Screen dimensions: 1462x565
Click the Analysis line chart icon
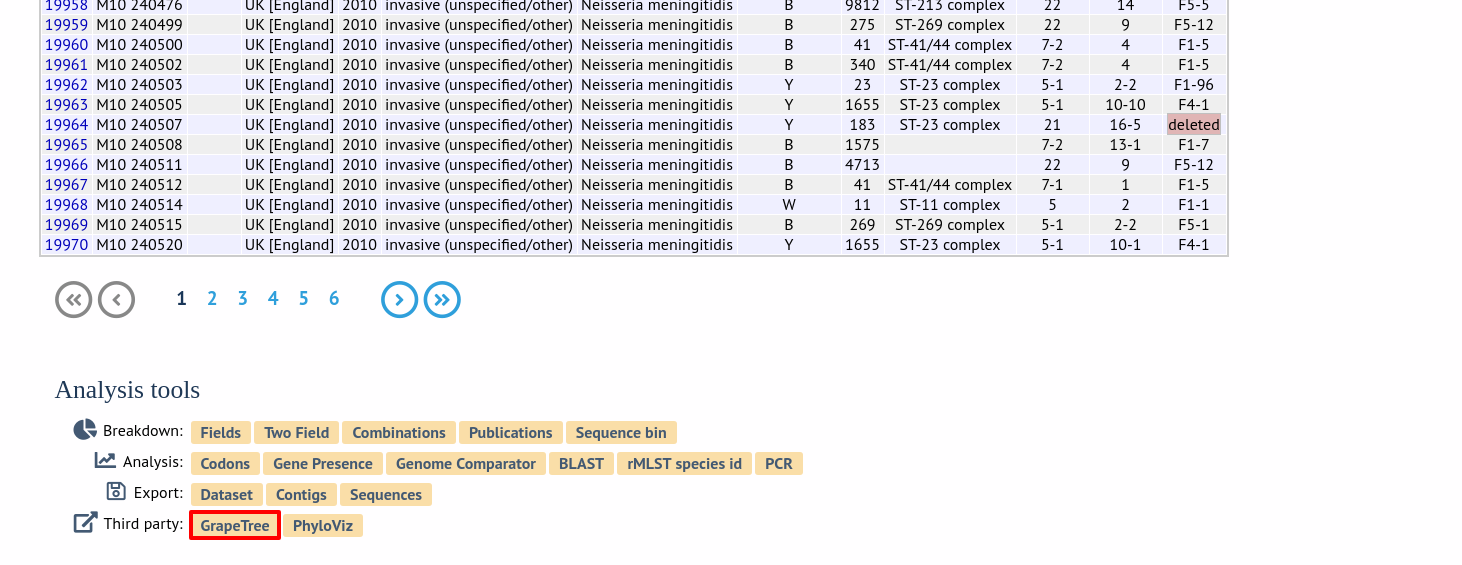coord(105,460)
